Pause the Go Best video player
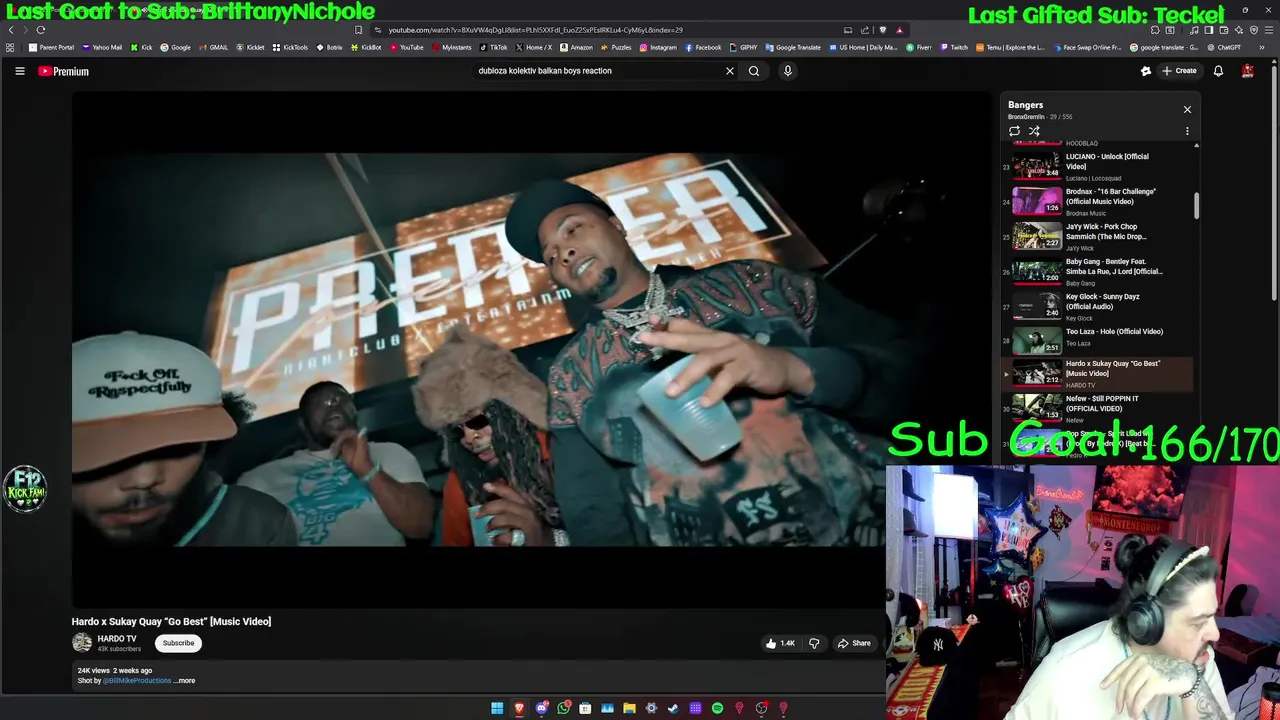This screenshot has height=720, width=1280. (478, 350)
